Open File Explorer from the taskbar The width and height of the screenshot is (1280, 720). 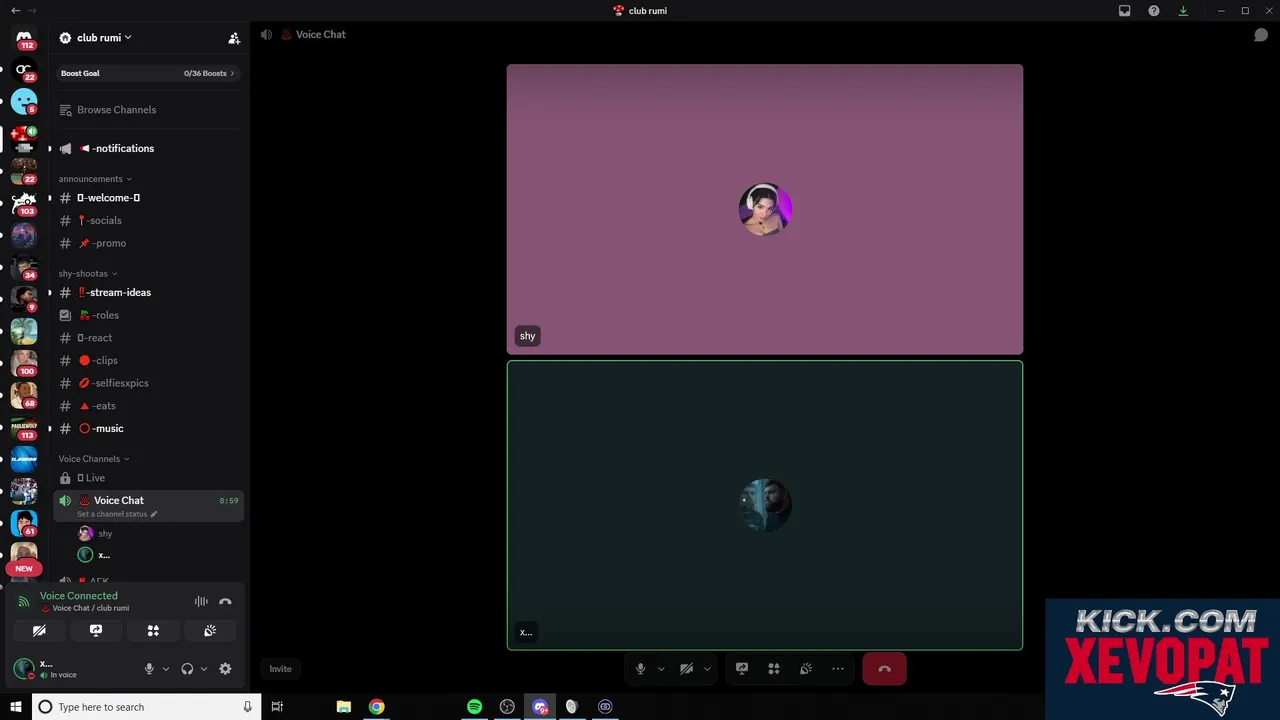[343, 707]
